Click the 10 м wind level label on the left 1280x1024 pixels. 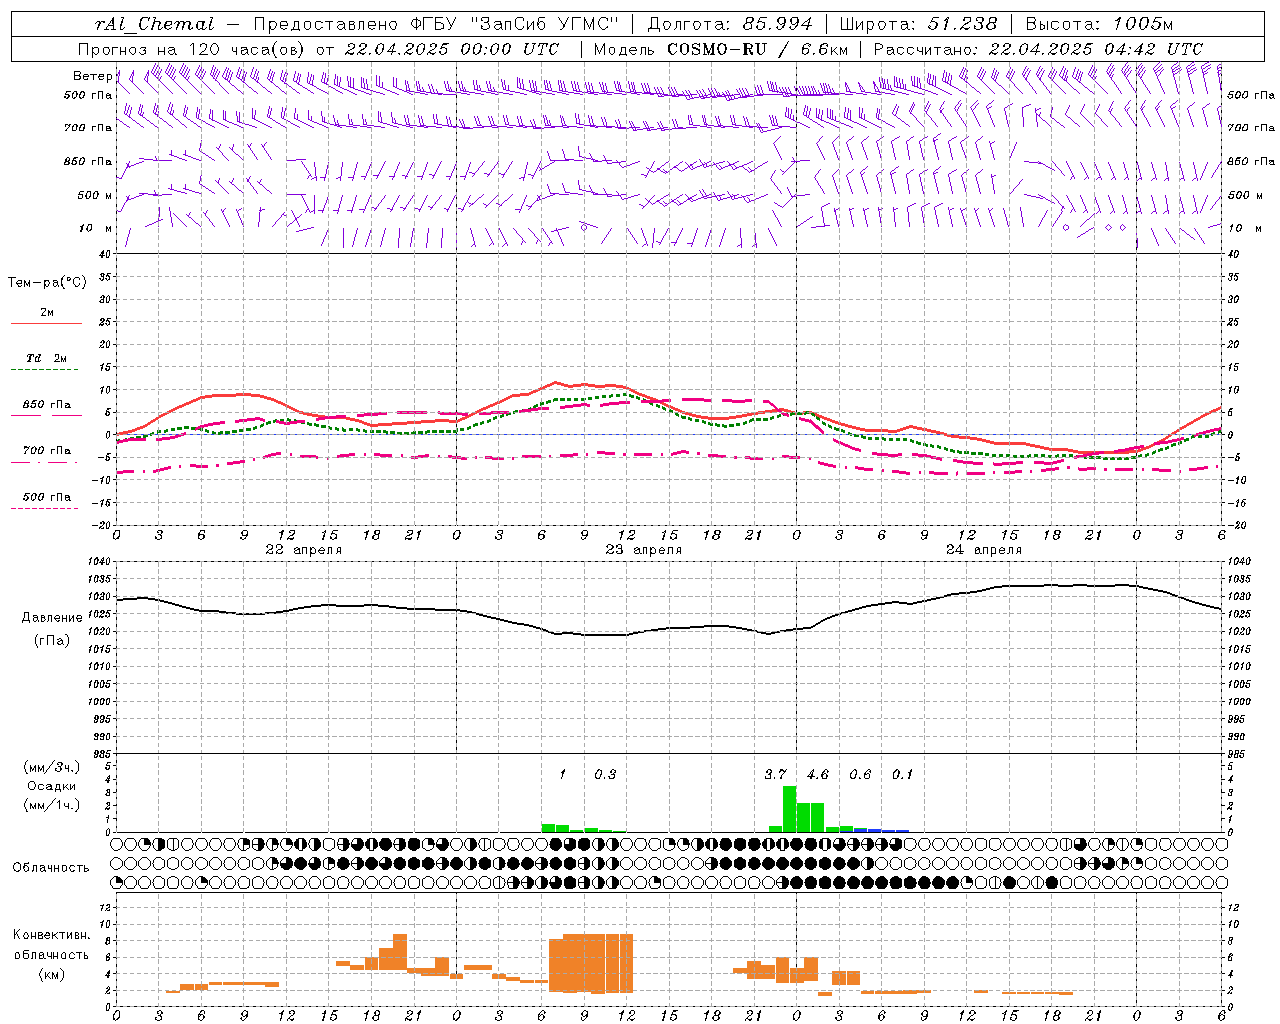[96, 228]
